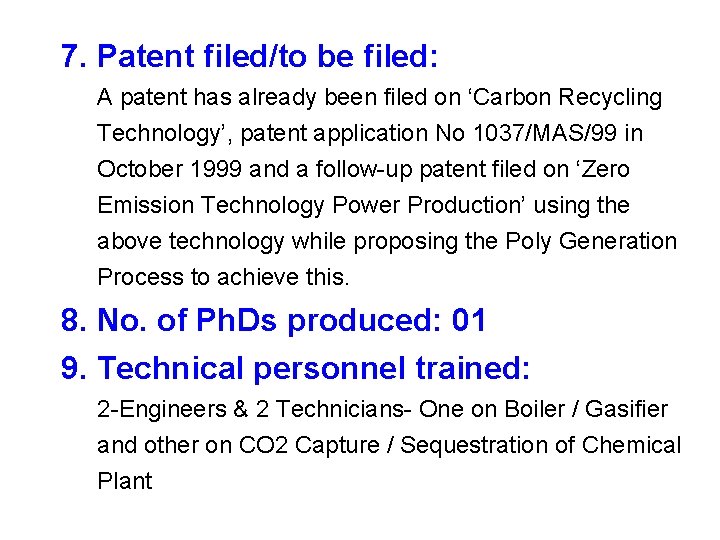The width and height of the screenshot is (720, 540).
Task: Click the value '01' after Ph.Ds produced
Action: pos(469,321)
